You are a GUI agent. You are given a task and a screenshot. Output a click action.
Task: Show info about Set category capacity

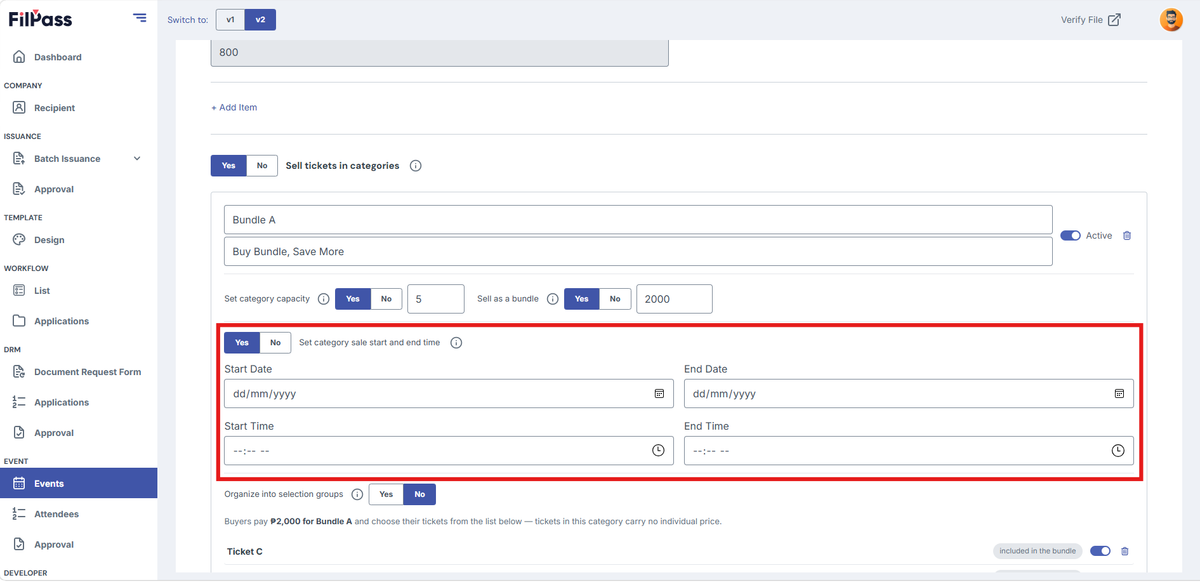[x=323, y=299]
